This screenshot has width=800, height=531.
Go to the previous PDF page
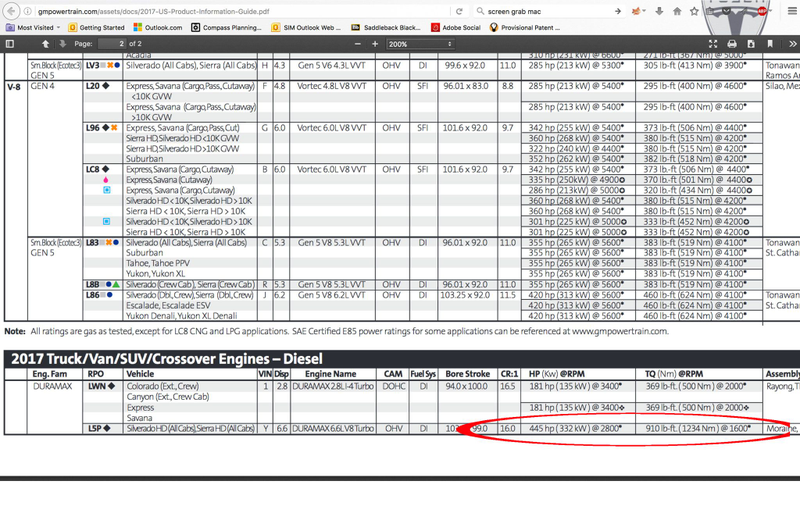(45, 44)
